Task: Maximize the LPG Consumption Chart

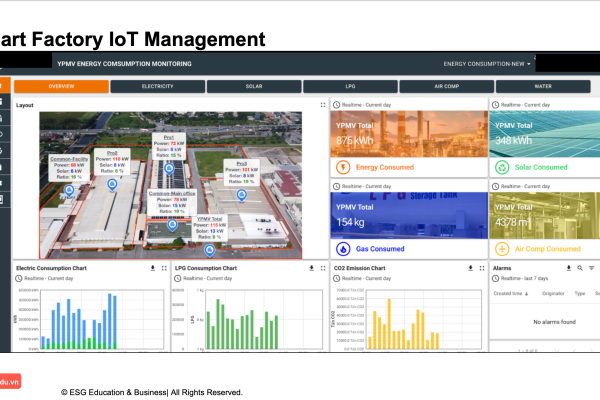Action: (x=322, y=268)
